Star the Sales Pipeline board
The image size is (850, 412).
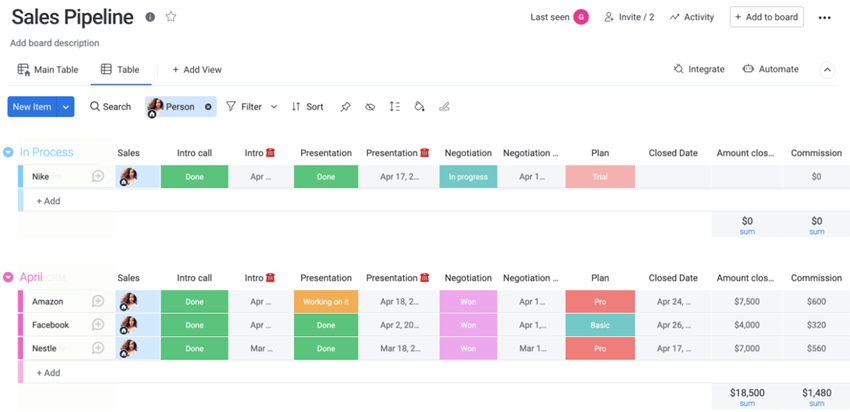pos(171,17)
